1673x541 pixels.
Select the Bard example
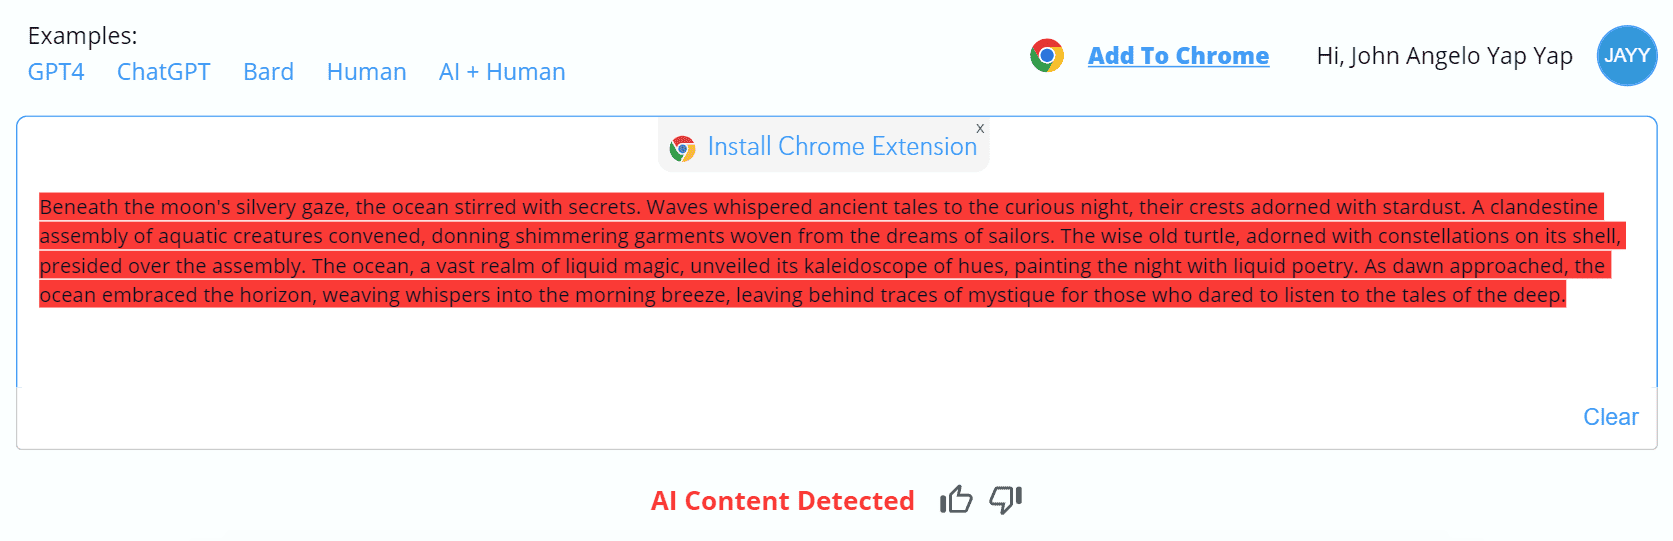(268, 72)
